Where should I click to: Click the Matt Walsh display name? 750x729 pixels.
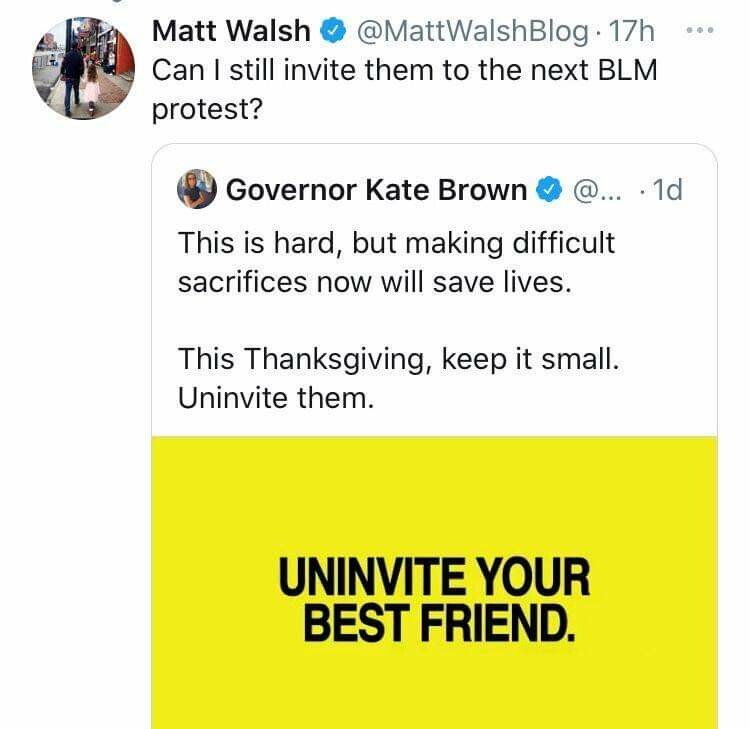click(231, 31)
